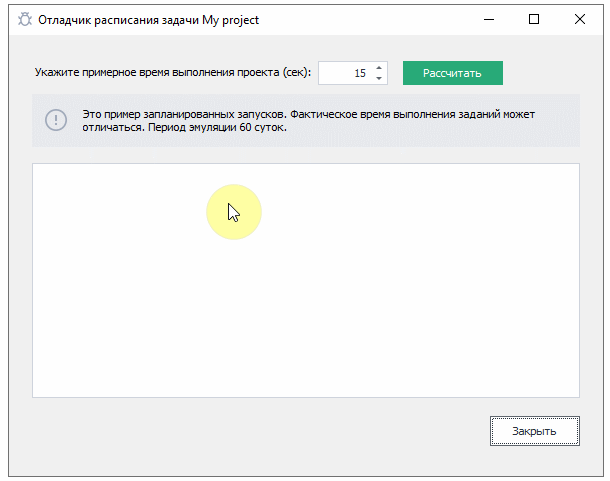The height and width of the screenshot is (481, 610).
Task: Click the (сек) part of the label
Action: (x=296, y=72)
